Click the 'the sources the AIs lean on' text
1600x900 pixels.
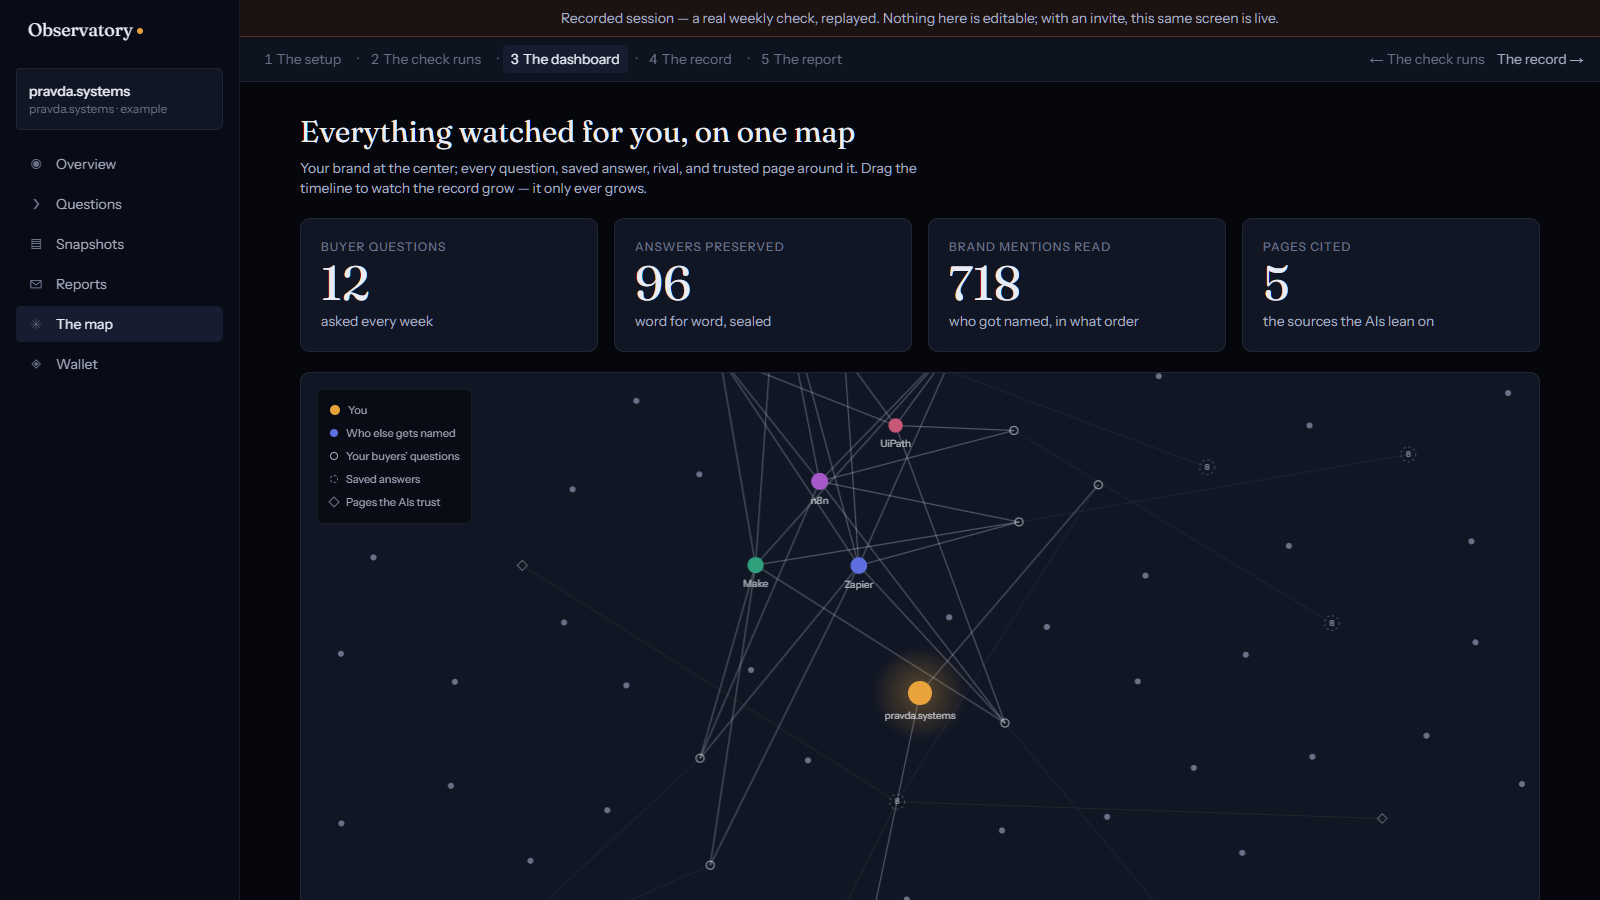(x=1348, y=321)
